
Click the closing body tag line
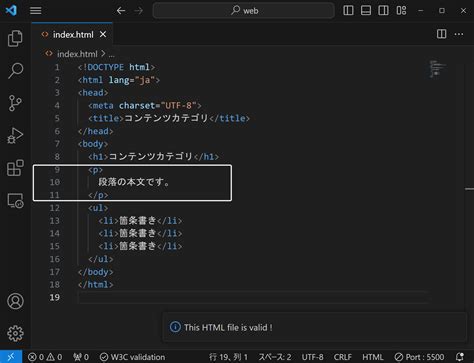[95, 272]
